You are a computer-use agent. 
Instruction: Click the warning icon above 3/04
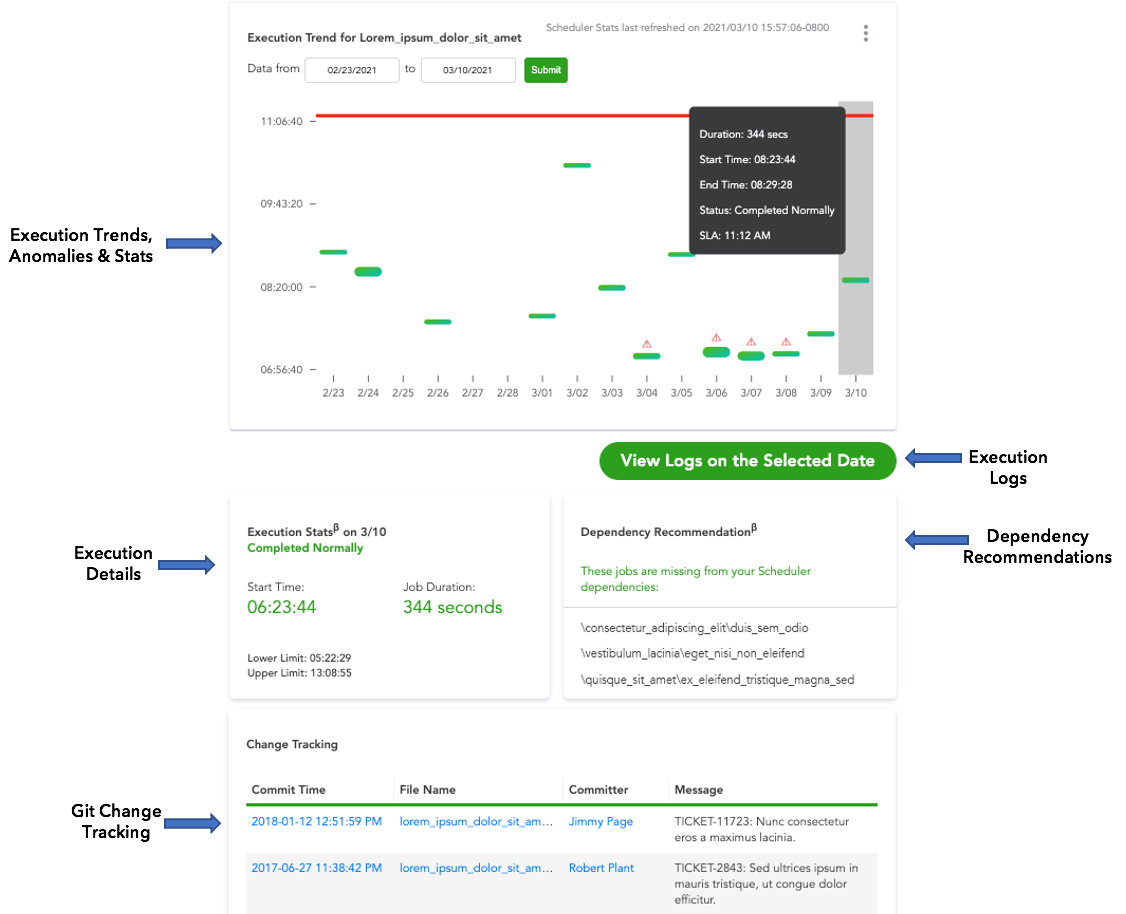coord(647,344)
